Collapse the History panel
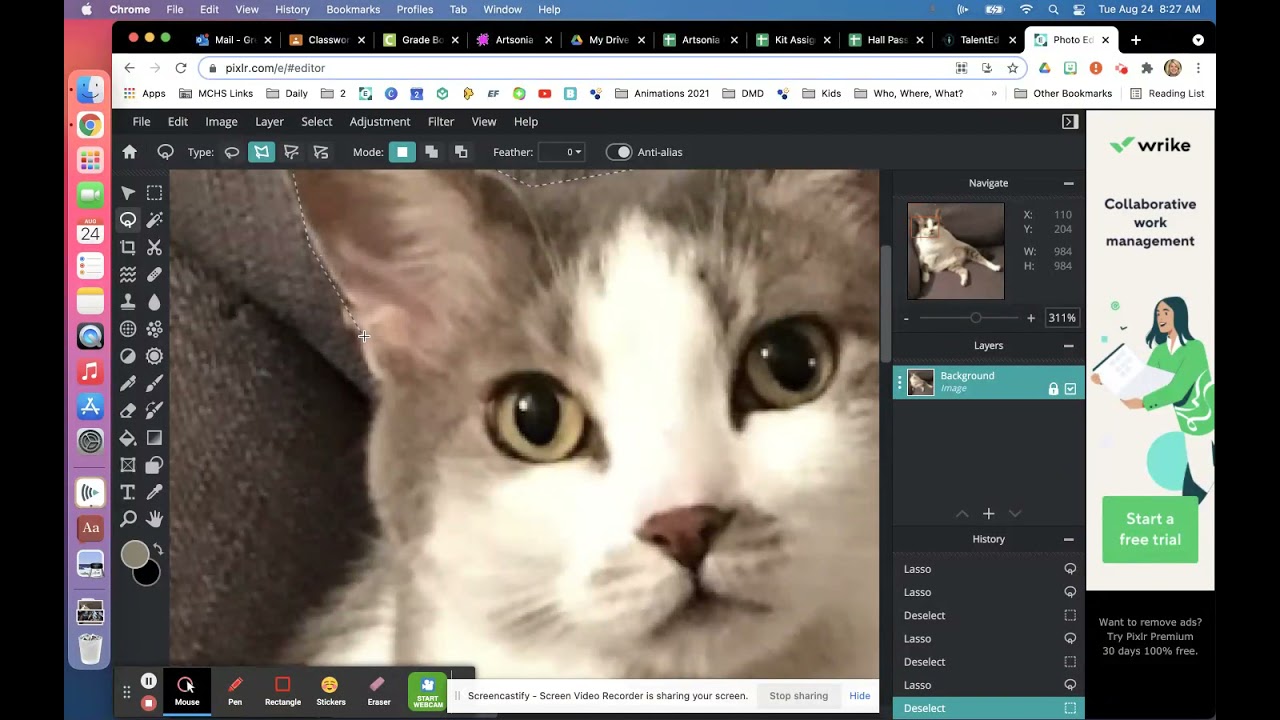The image size is (1280, 720). (1068, 539)
